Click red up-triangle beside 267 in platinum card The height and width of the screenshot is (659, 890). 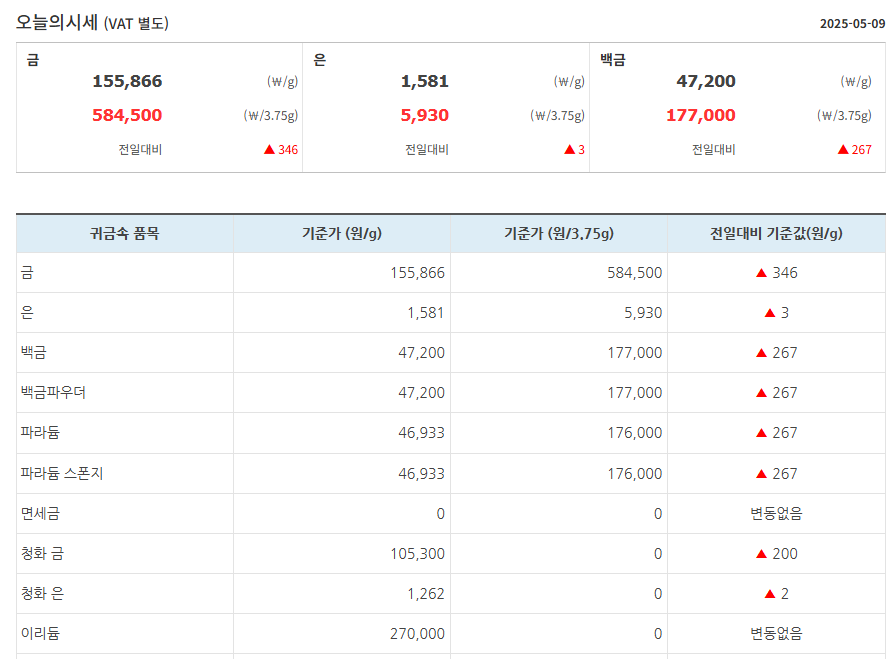click(843, 149)
